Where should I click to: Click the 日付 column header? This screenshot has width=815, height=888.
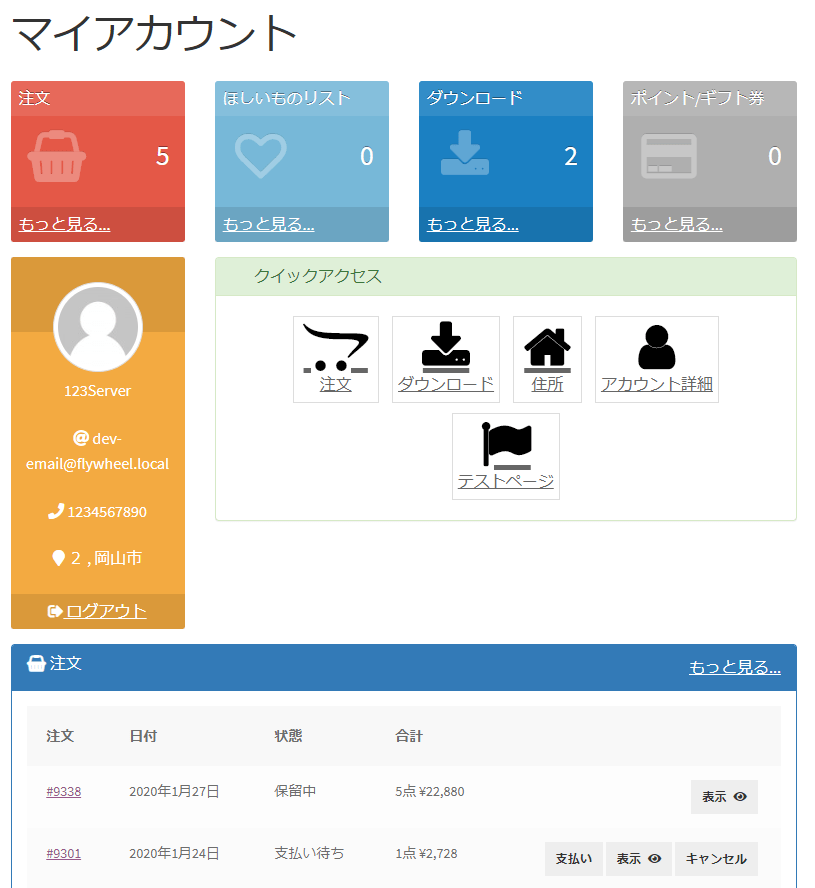click(x=143, y=736)
